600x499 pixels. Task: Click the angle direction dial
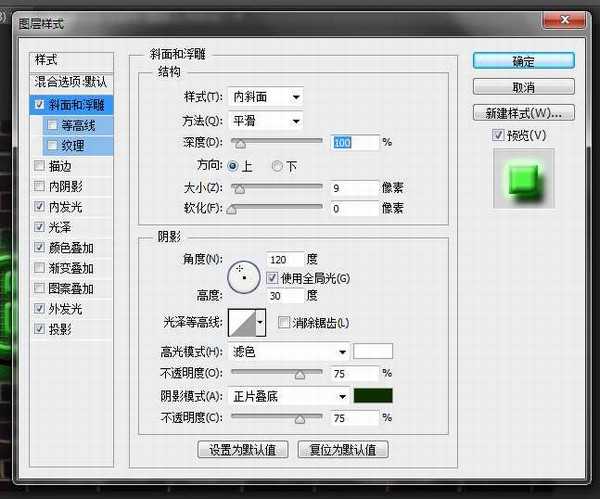coord(244,276)
